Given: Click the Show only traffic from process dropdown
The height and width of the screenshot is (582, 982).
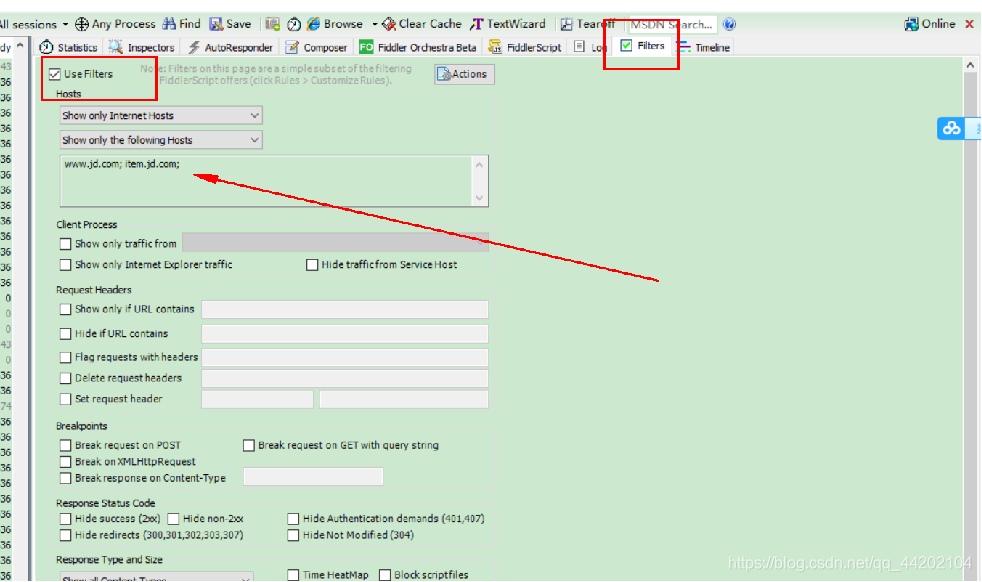Looking at the screenshot, I should click(x=335, y=243).
